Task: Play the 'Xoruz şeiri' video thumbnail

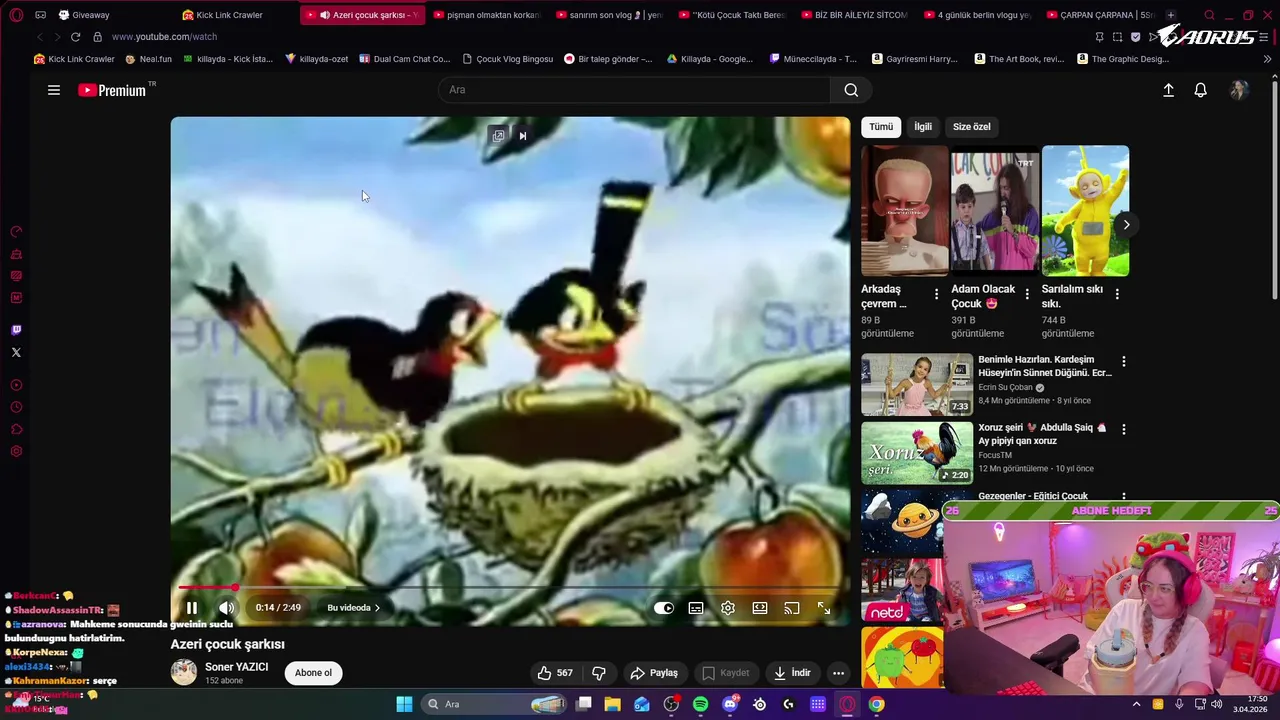Action: [x=917, y=453]
